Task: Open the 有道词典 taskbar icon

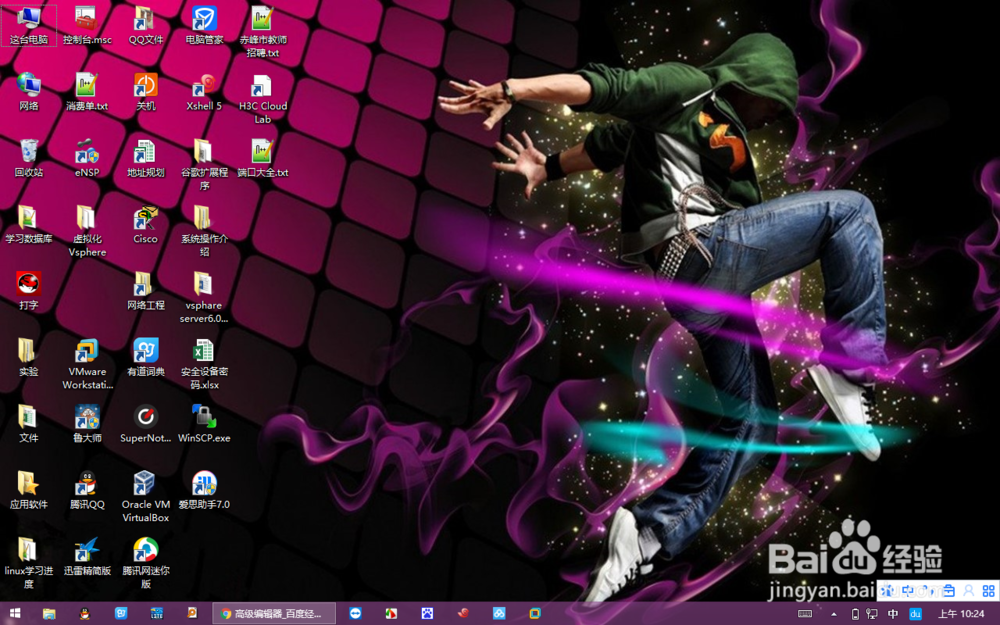Action: pyautogui.click(x=121, y=614)
